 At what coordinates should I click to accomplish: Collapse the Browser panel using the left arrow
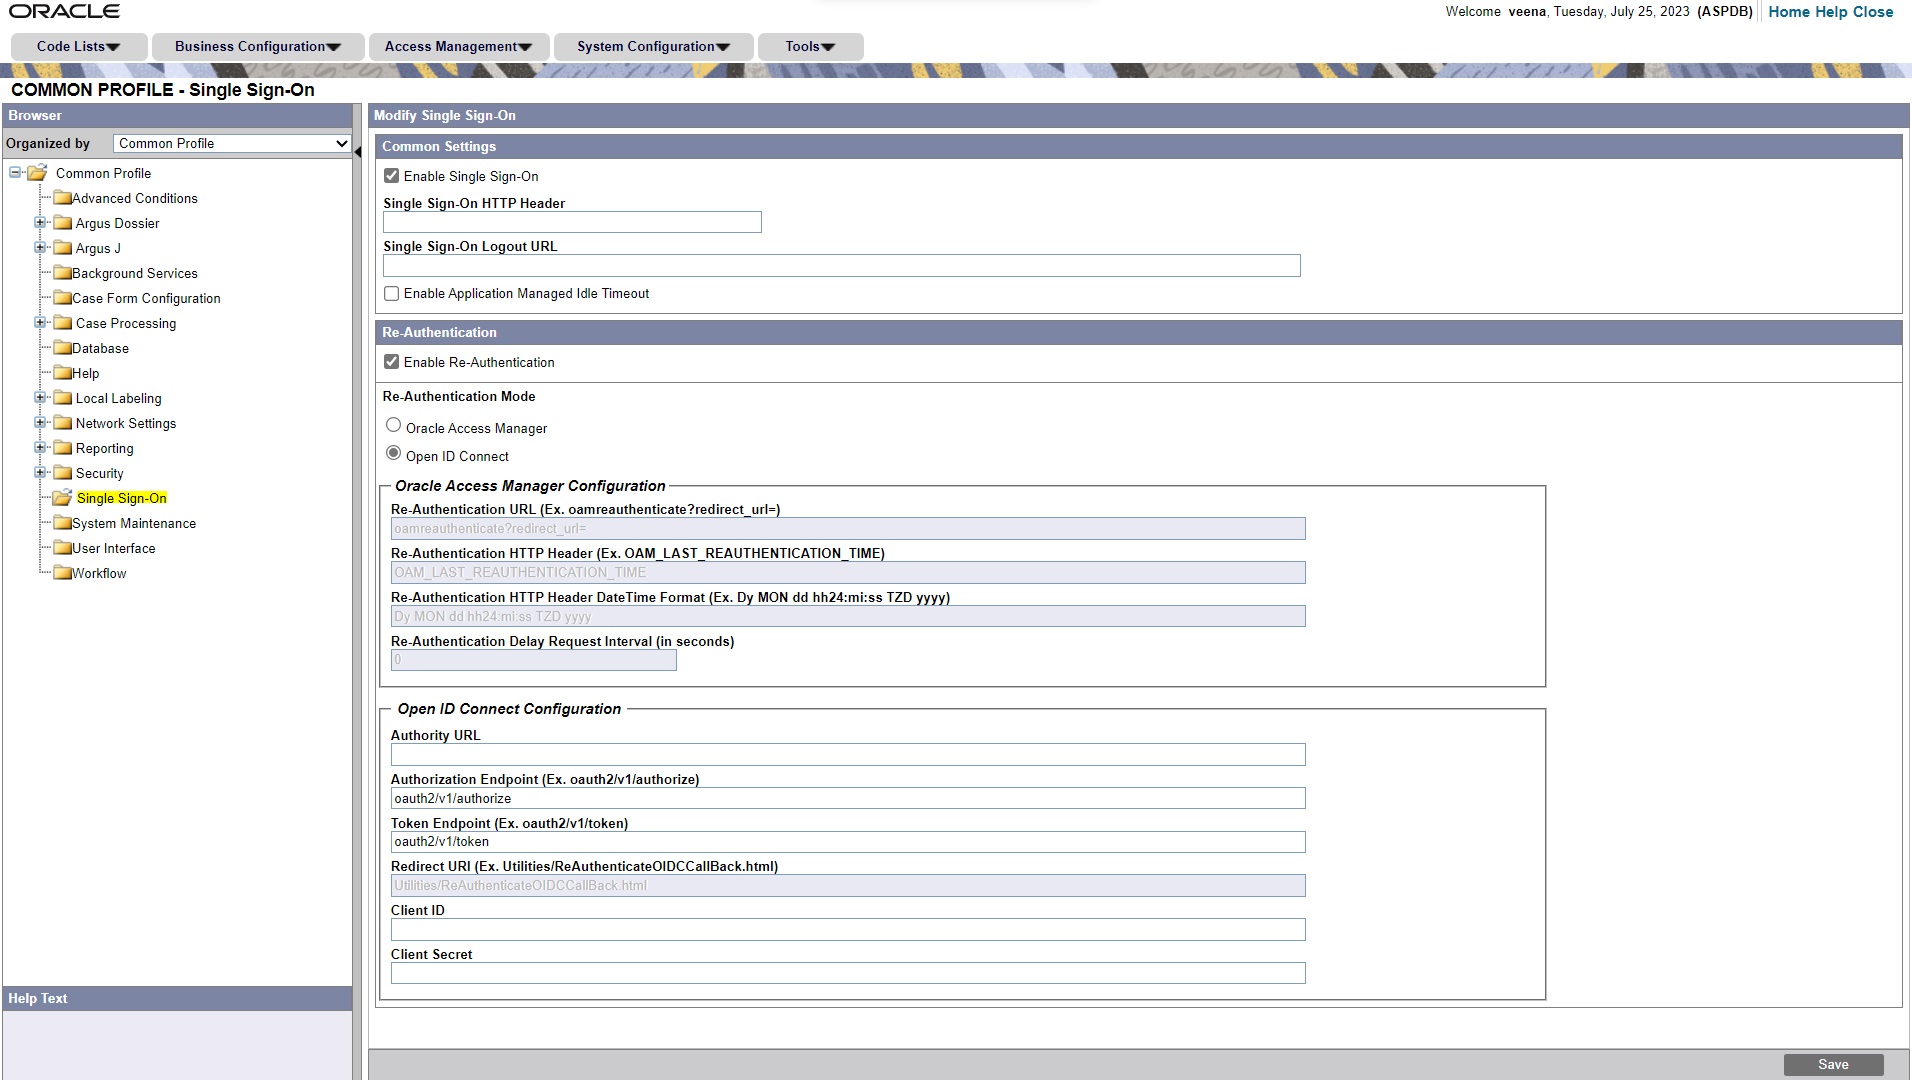click(x=359, y=153)
